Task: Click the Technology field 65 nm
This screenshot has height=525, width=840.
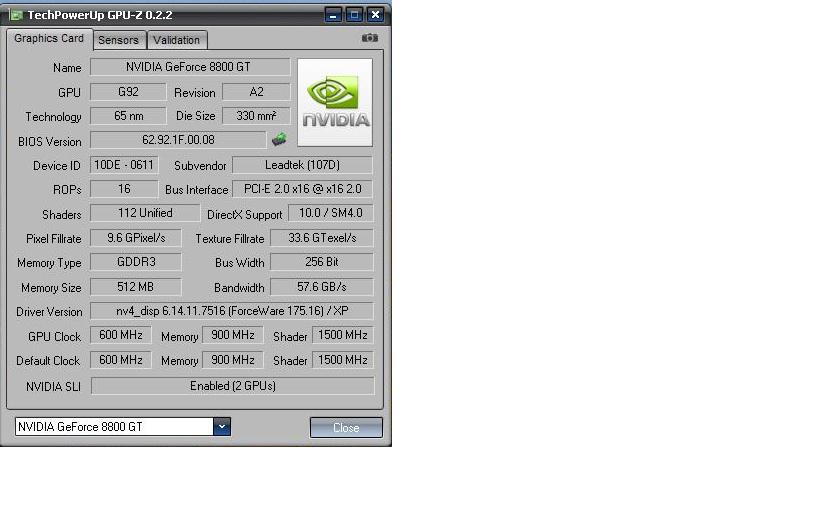Action: tap(128, 116)
